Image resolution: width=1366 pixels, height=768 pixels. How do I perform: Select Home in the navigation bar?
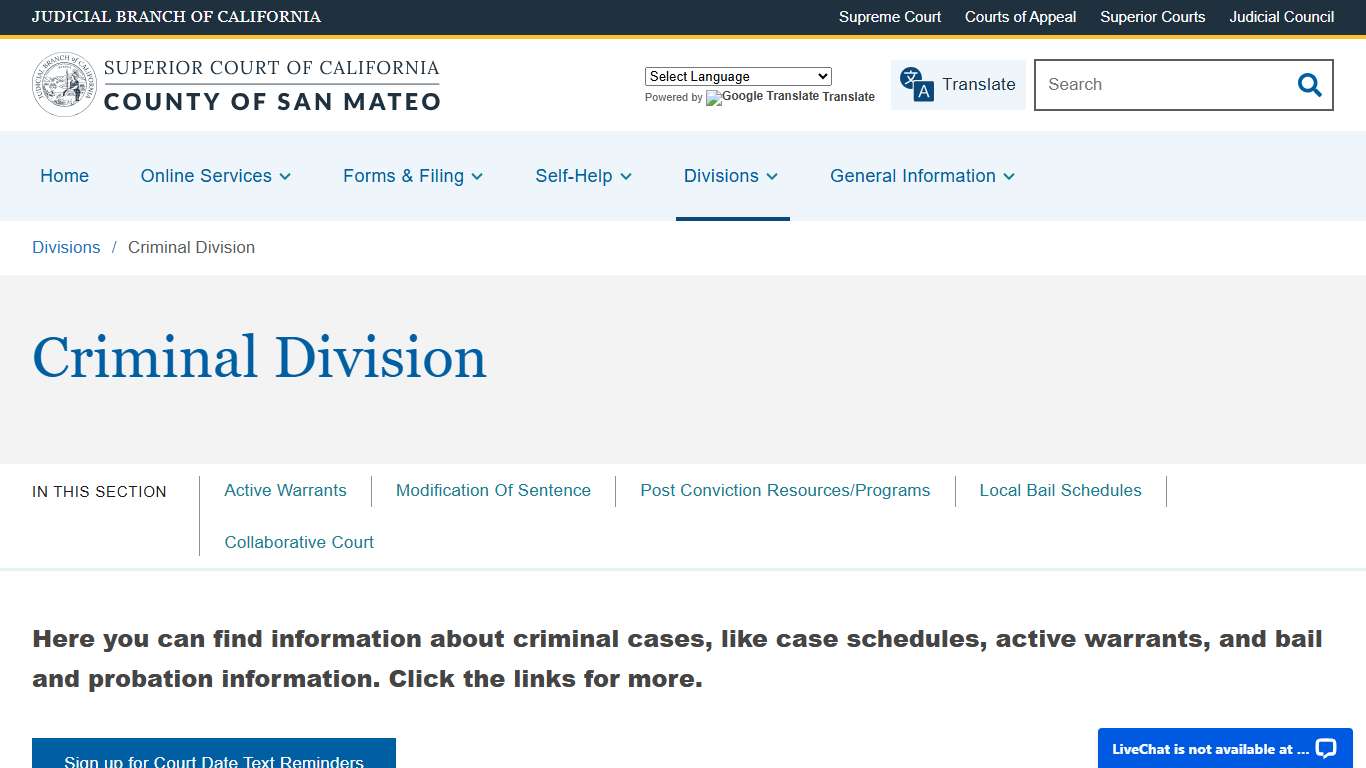click(64, 176)
